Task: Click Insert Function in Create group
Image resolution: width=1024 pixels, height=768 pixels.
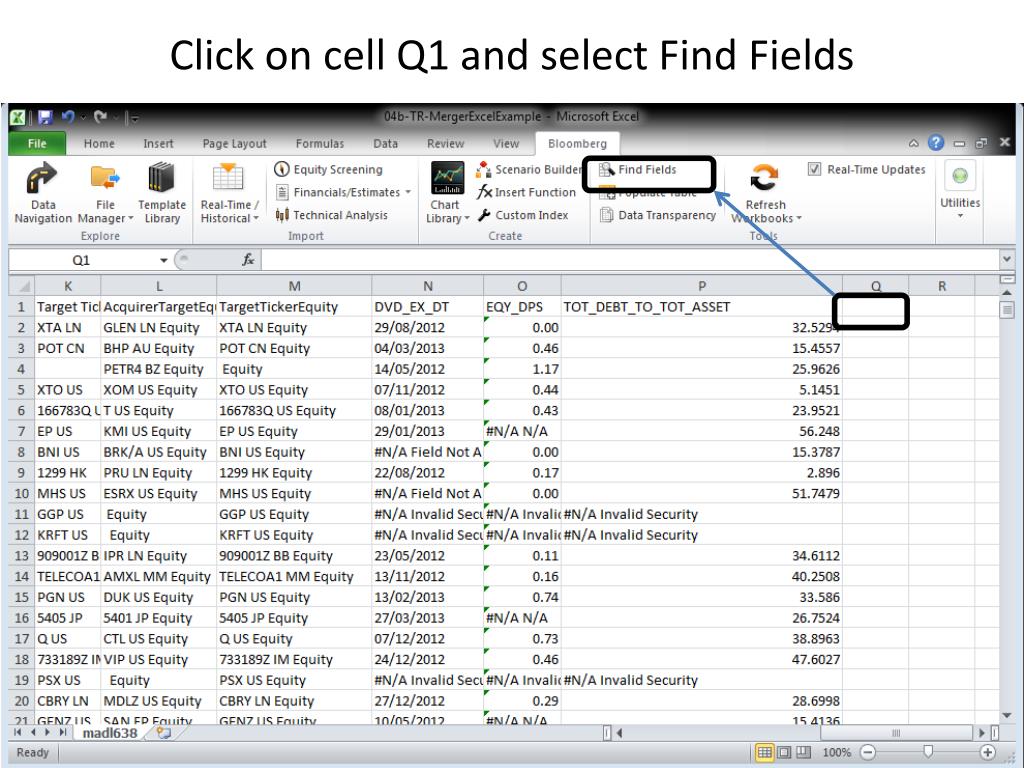Action: pos(526,192)
